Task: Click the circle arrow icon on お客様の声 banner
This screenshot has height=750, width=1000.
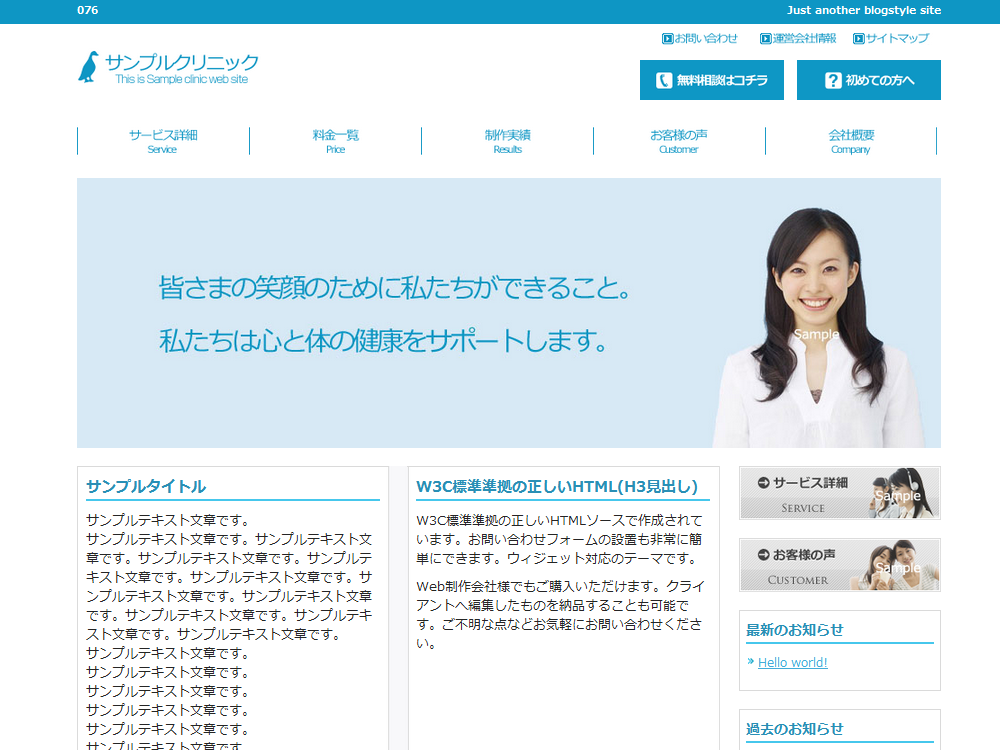Action: pos(763,555)
